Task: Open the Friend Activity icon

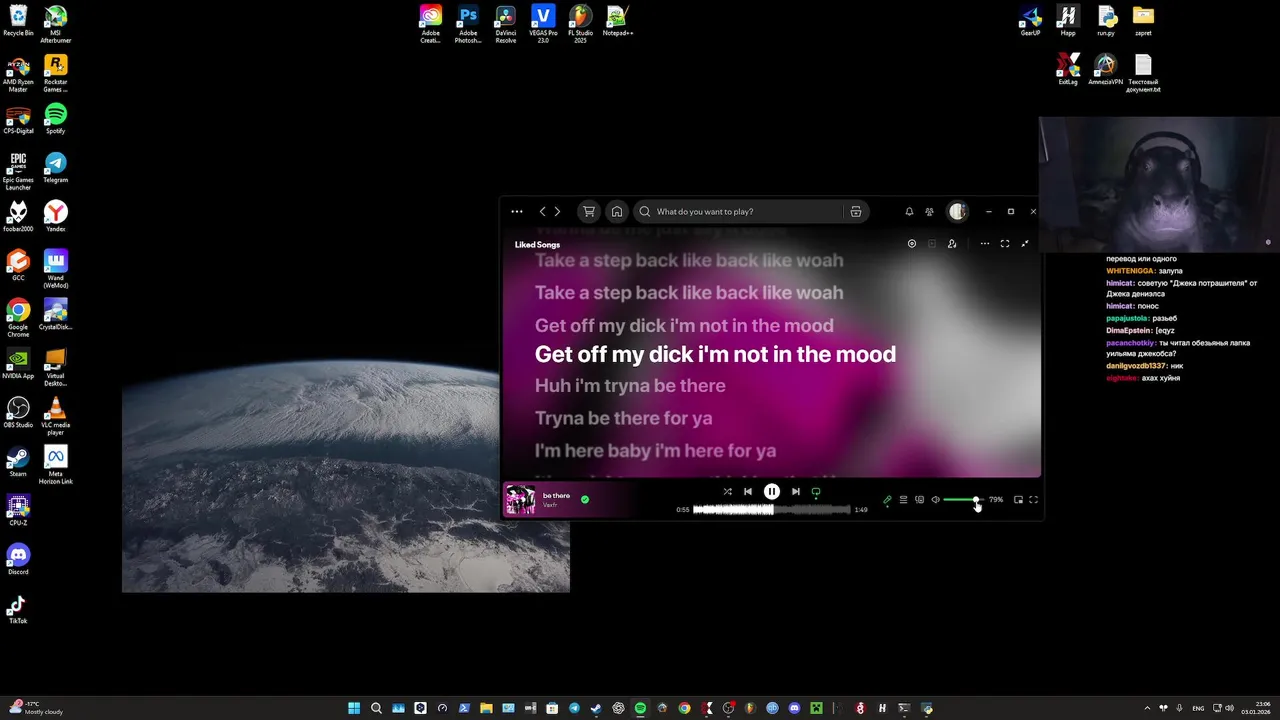Action: [x=929, y=211]
